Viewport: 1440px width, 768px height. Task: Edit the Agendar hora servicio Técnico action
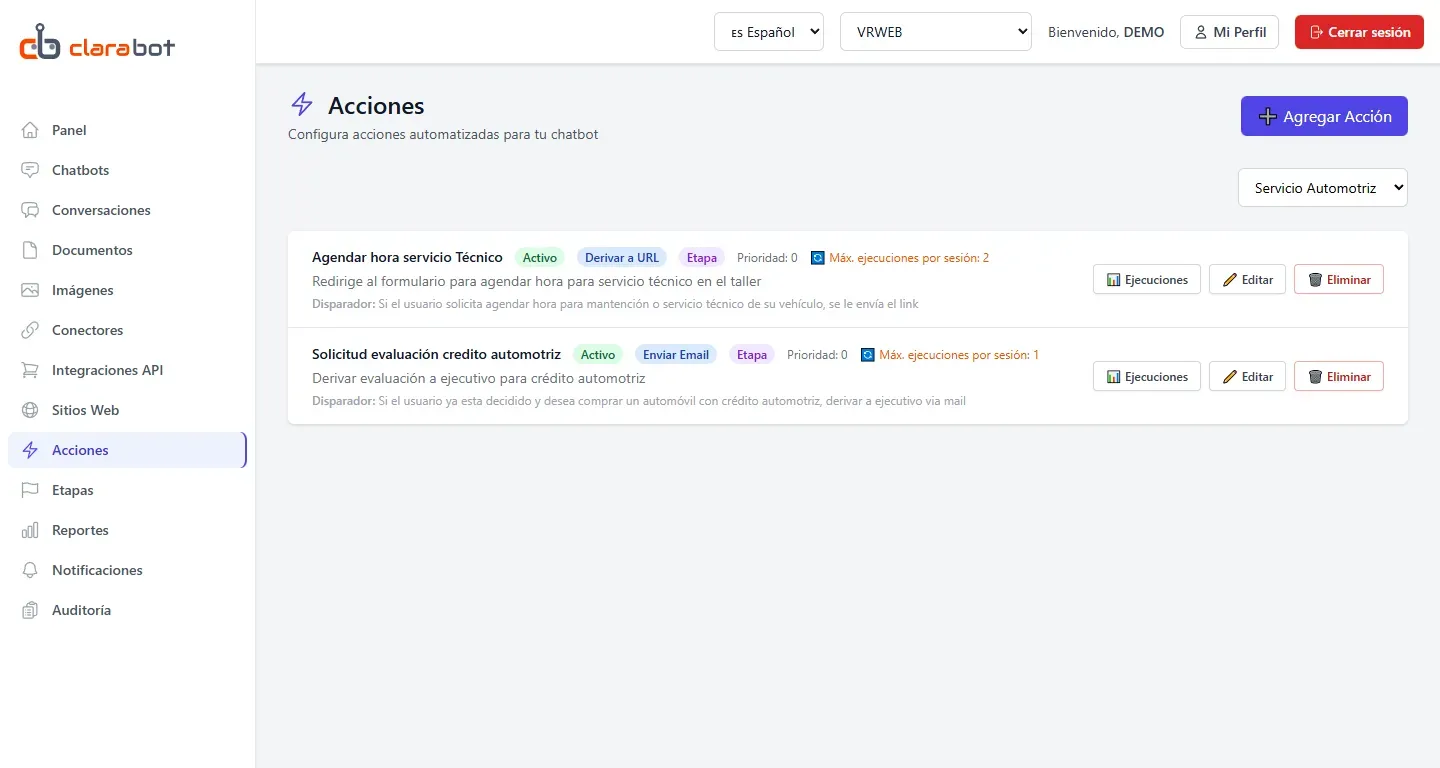coord(1247,279)
